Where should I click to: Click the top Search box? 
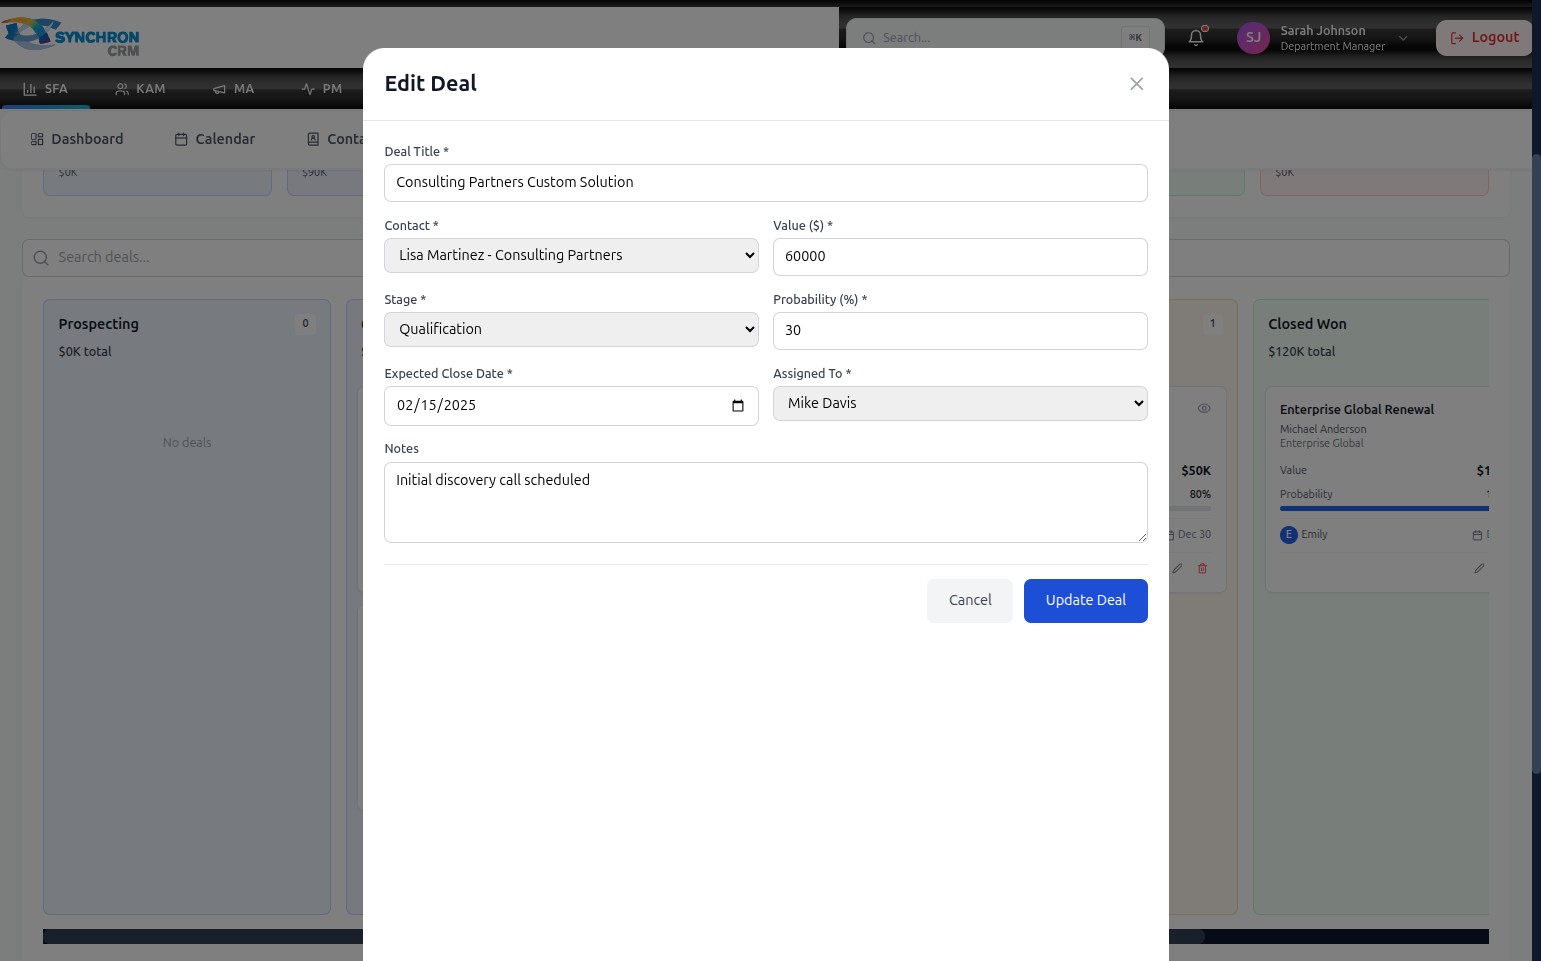click(1005, 38)
